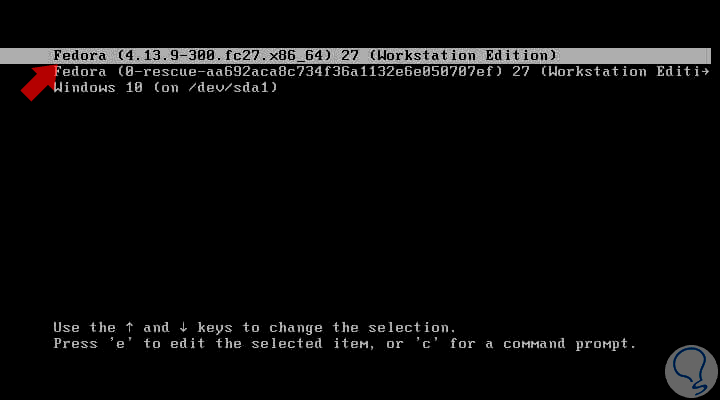Screen dimensions: 720x400
Task: Click the 'e' key hint in help text
Action: tap(120, 344)
